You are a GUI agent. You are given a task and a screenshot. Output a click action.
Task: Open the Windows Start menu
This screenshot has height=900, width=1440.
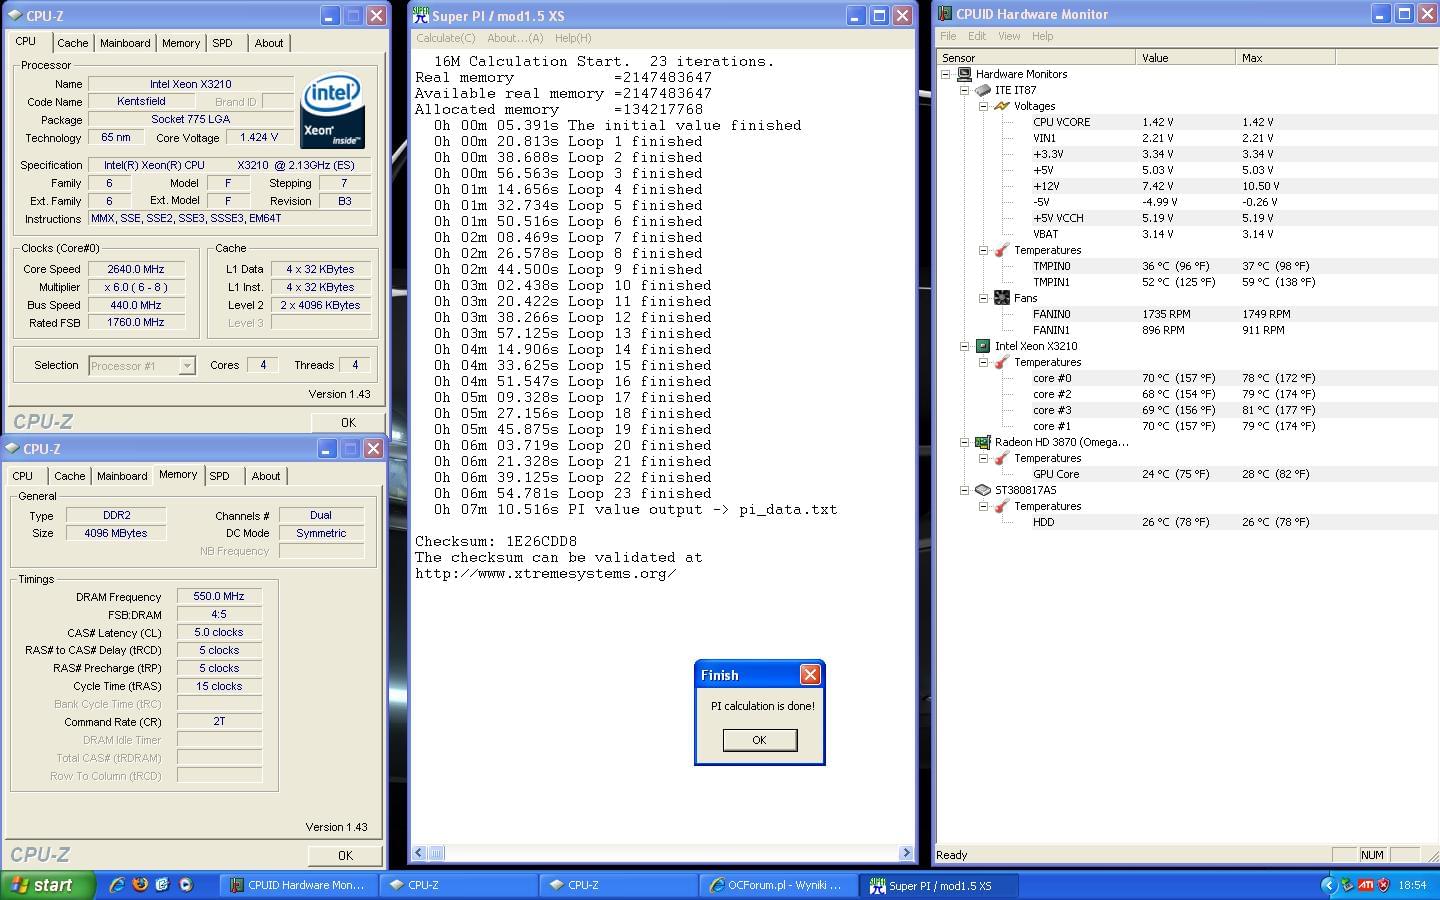coord(47,885)
